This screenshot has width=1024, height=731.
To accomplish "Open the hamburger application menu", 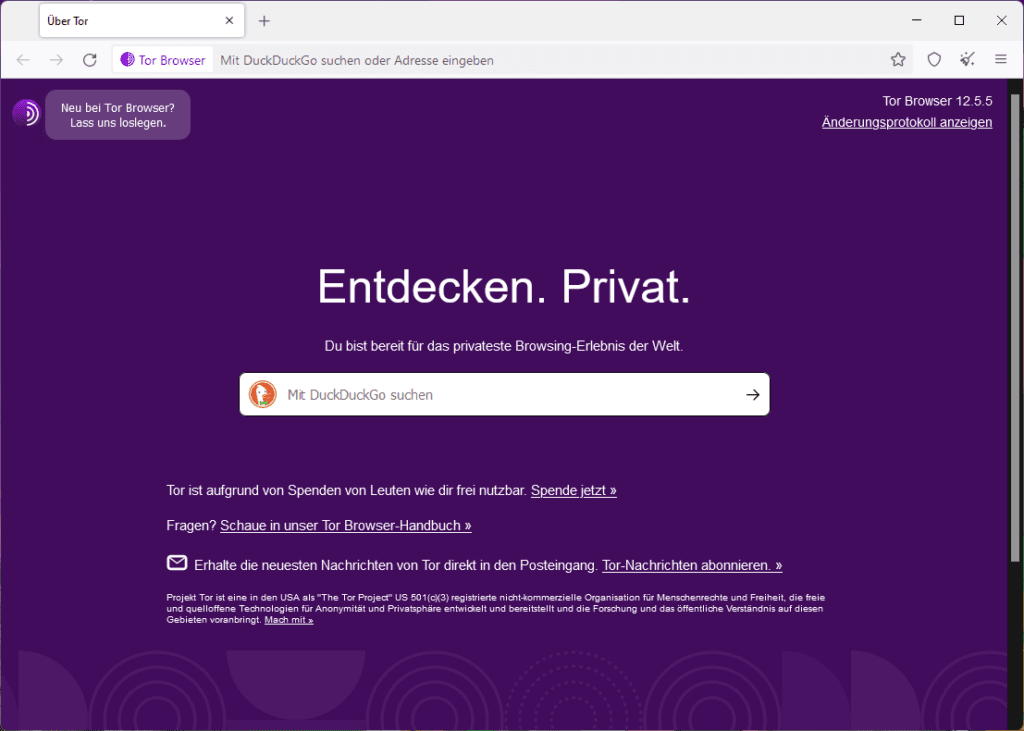I will pyautogui.click(x=1000, y=59).
